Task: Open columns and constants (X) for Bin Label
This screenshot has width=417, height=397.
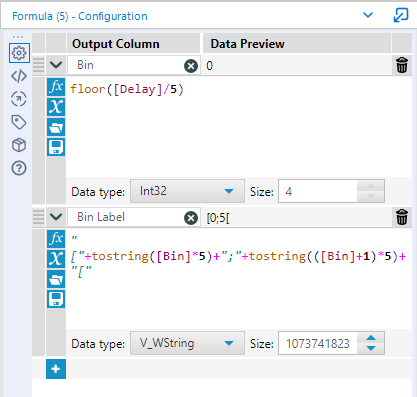Action: (x=56, y=259)
